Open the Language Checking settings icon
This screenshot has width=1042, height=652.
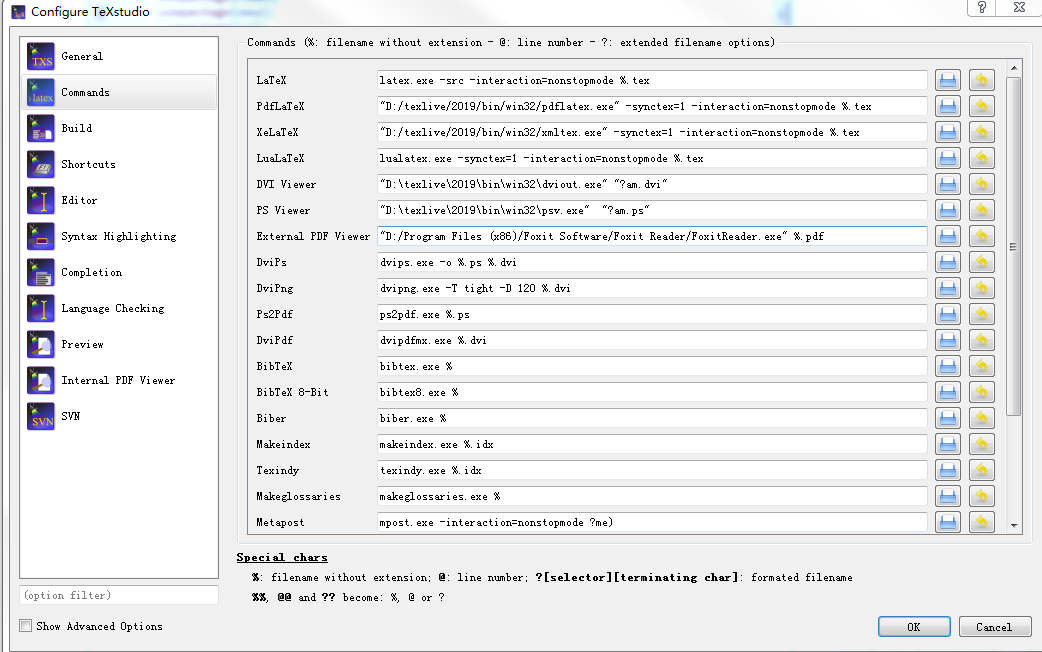click(x=40, y=308)
